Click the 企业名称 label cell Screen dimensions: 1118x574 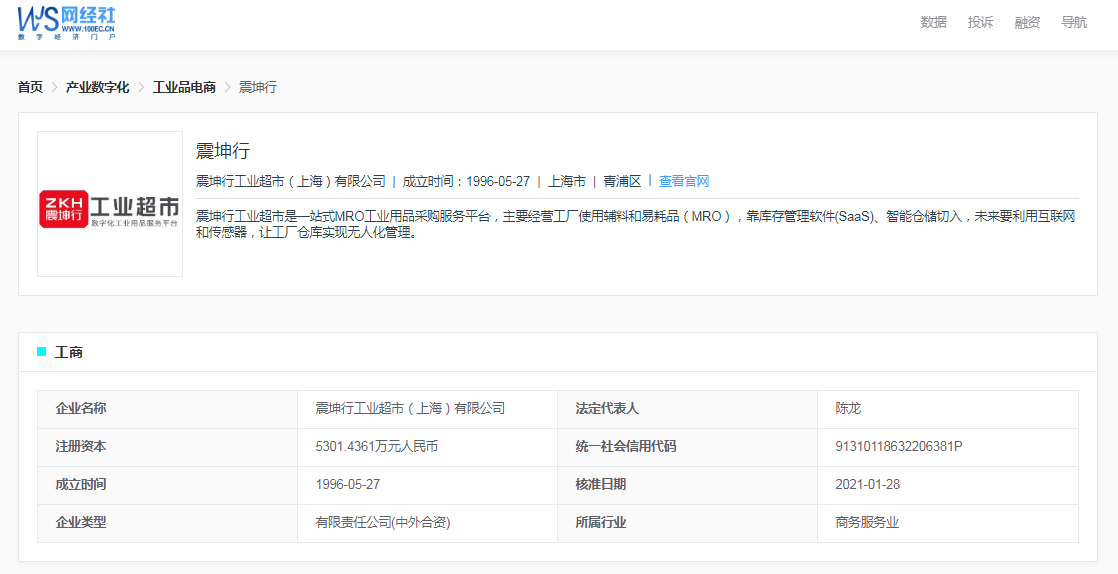[x=168, y=409]
